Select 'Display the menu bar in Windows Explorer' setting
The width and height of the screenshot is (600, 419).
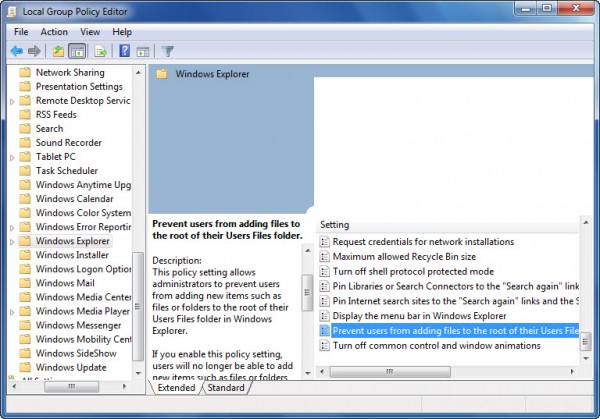[x=419, y=316]
